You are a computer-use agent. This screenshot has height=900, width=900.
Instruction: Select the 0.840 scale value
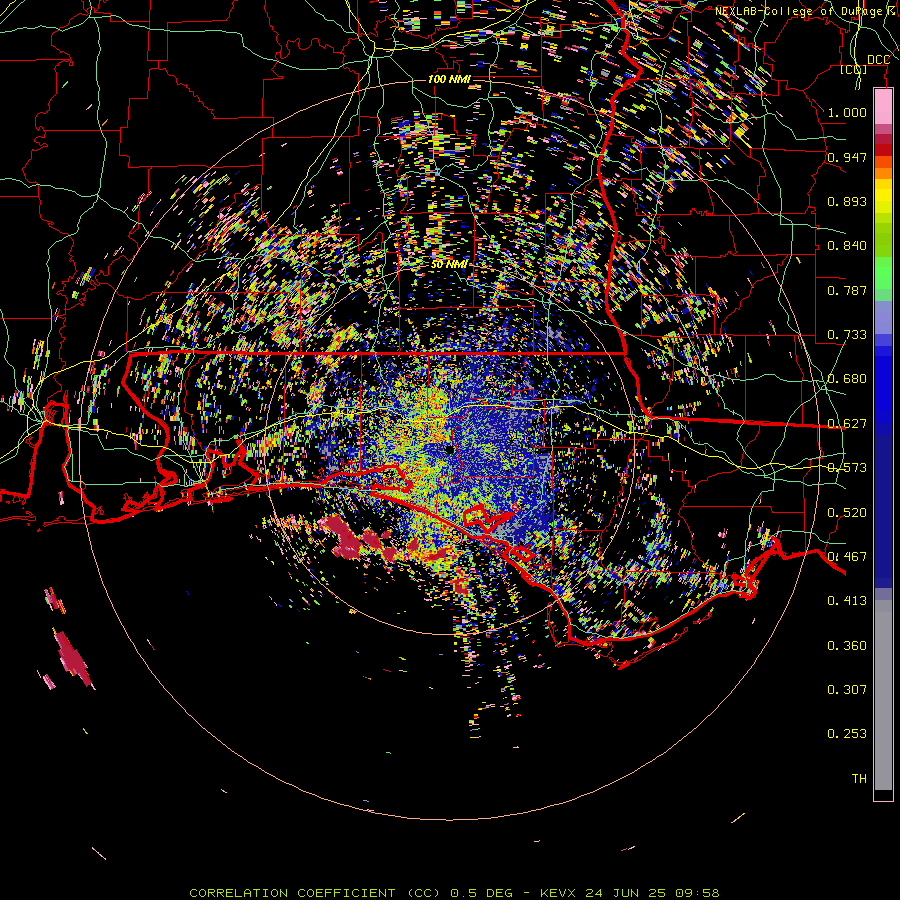tap(847, 245)
